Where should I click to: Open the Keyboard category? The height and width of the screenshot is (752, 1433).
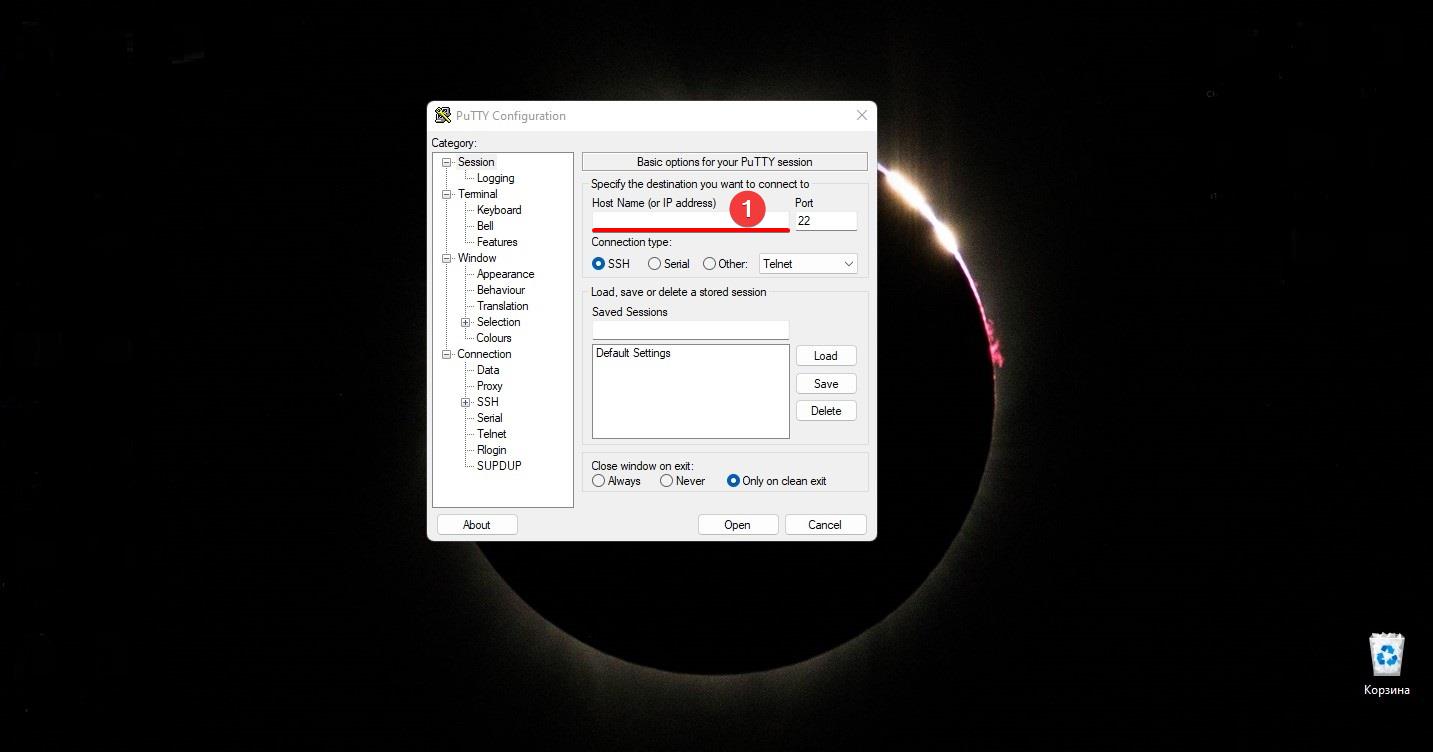pyautogui.click(x=499, y=210)
